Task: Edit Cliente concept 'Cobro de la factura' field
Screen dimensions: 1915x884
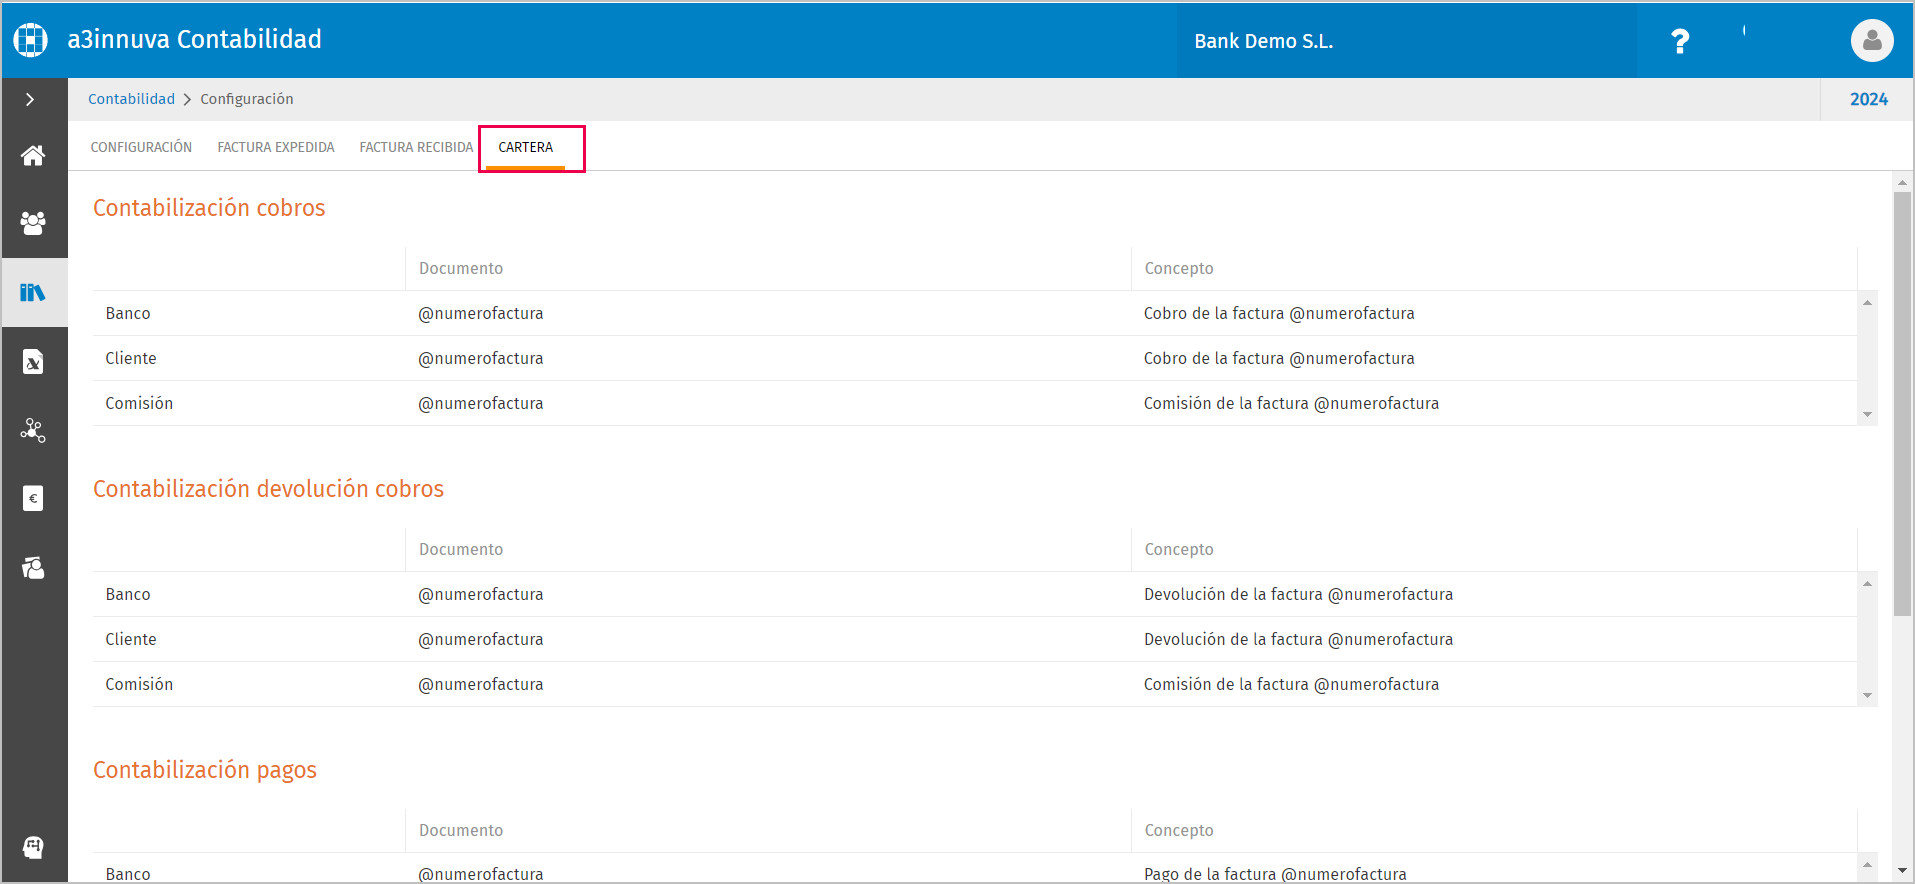Action: [x=1494, y=358]
